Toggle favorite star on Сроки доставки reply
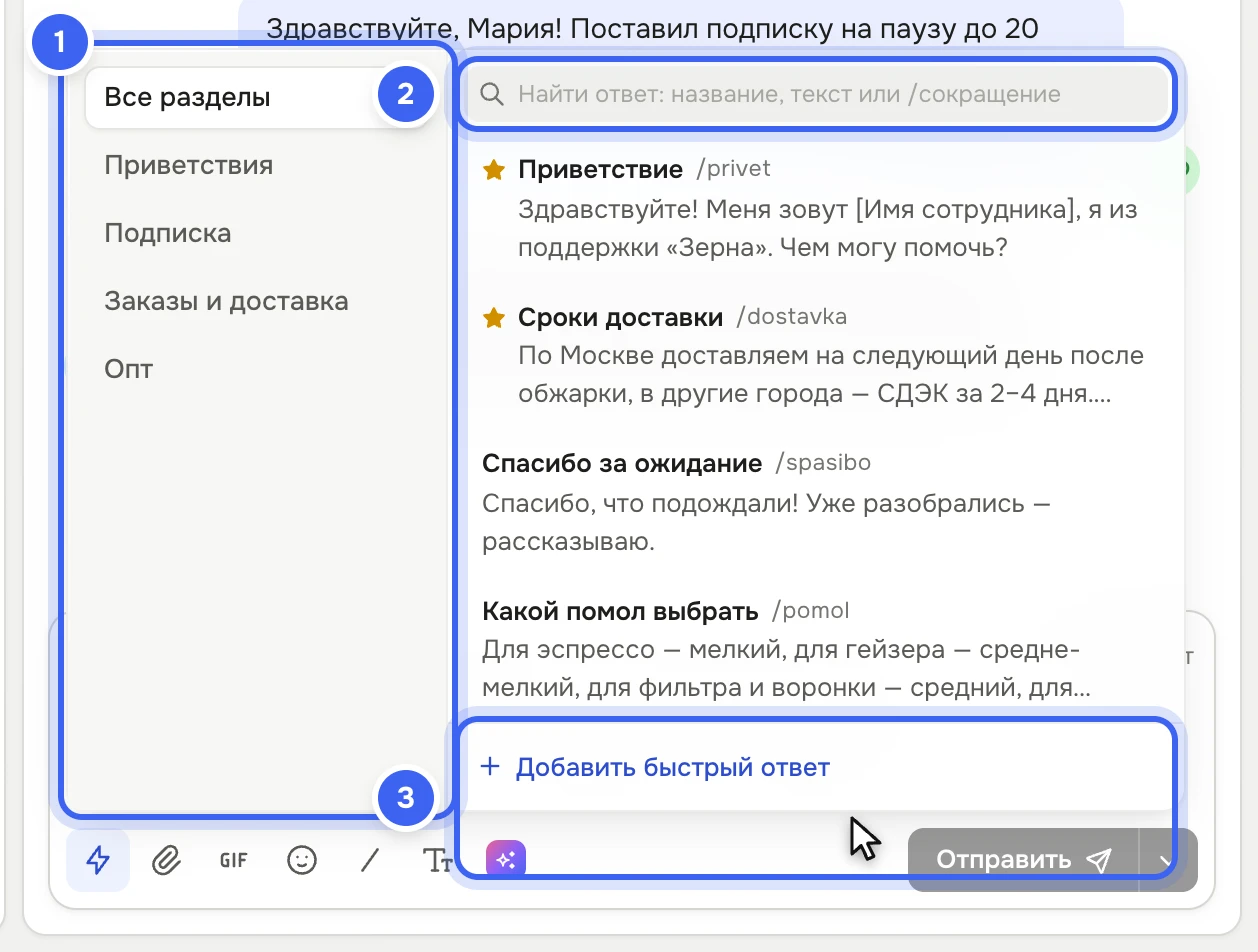Screen dimensions: 1258x952 point(493,318)
